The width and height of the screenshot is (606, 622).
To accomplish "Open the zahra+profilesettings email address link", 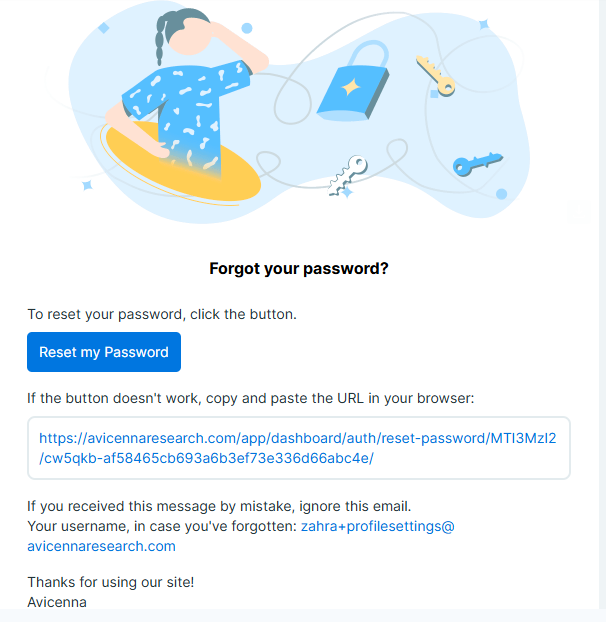I will coord(377,526).
